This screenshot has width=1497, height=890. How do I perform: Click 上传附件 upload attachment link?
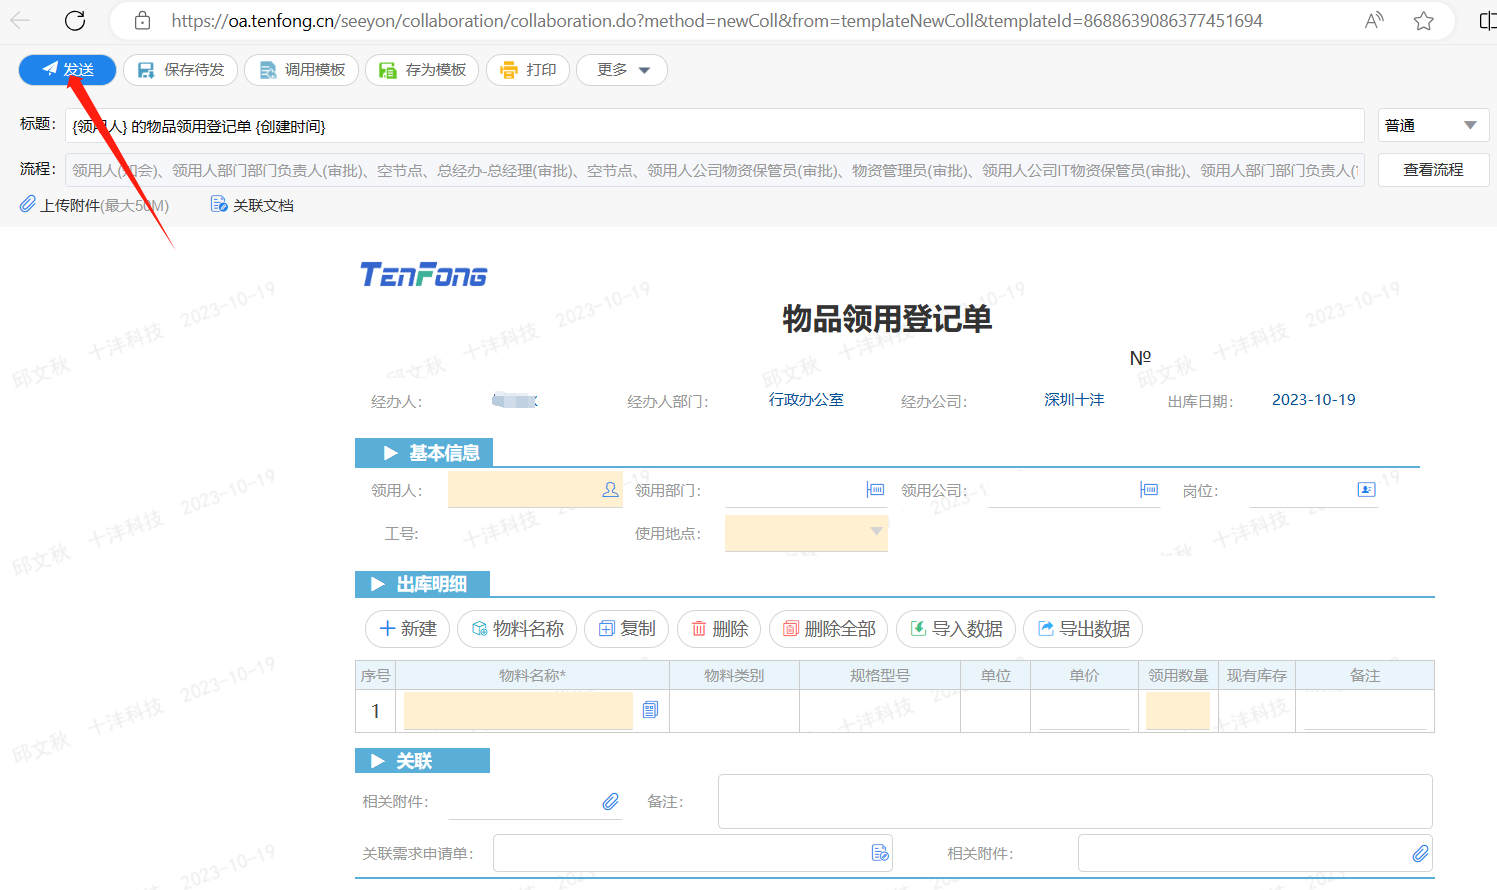95,205
